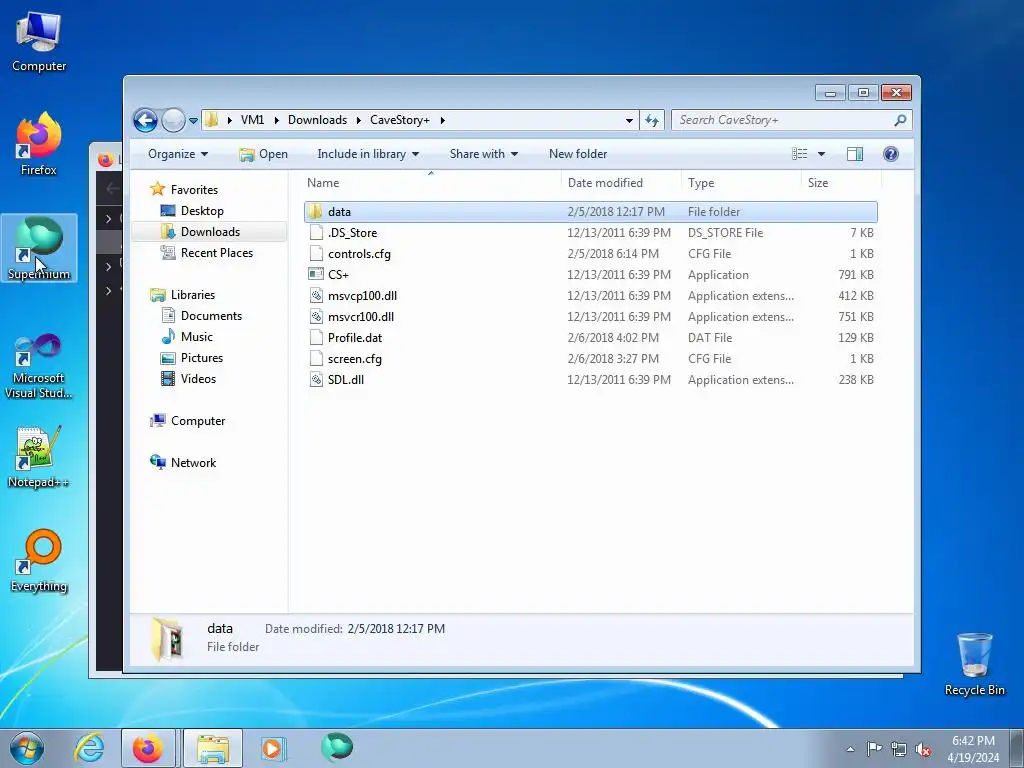Screen dimensions: 1024x768
Task: Open the Organize menu
Action: pos(178,154)
